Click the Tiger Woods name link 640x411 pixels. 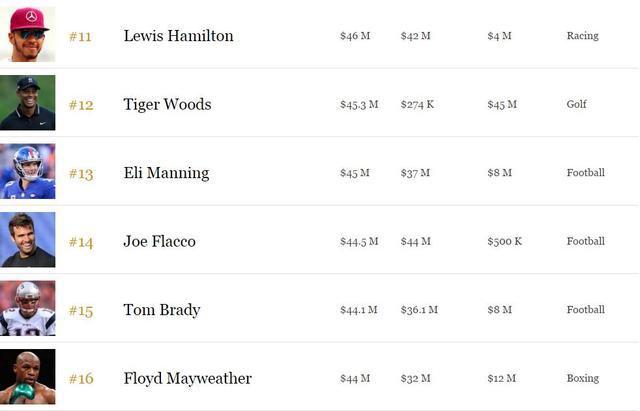pyautogui.click(x=167, y=104)
